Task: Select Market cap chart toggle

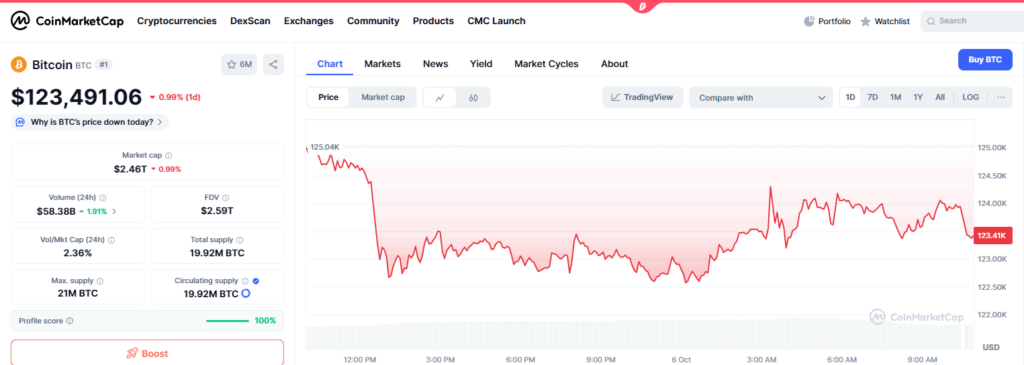Action: tap(383, 97)
